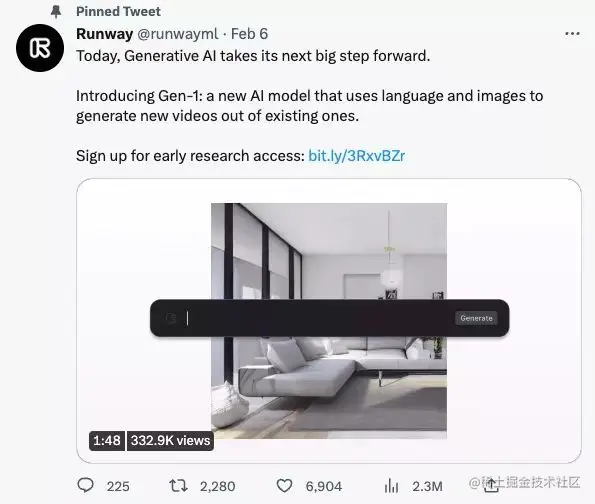Like the tweet with heart icon
Viewport: 595px width, 504px height.
[x=284, y=486]
